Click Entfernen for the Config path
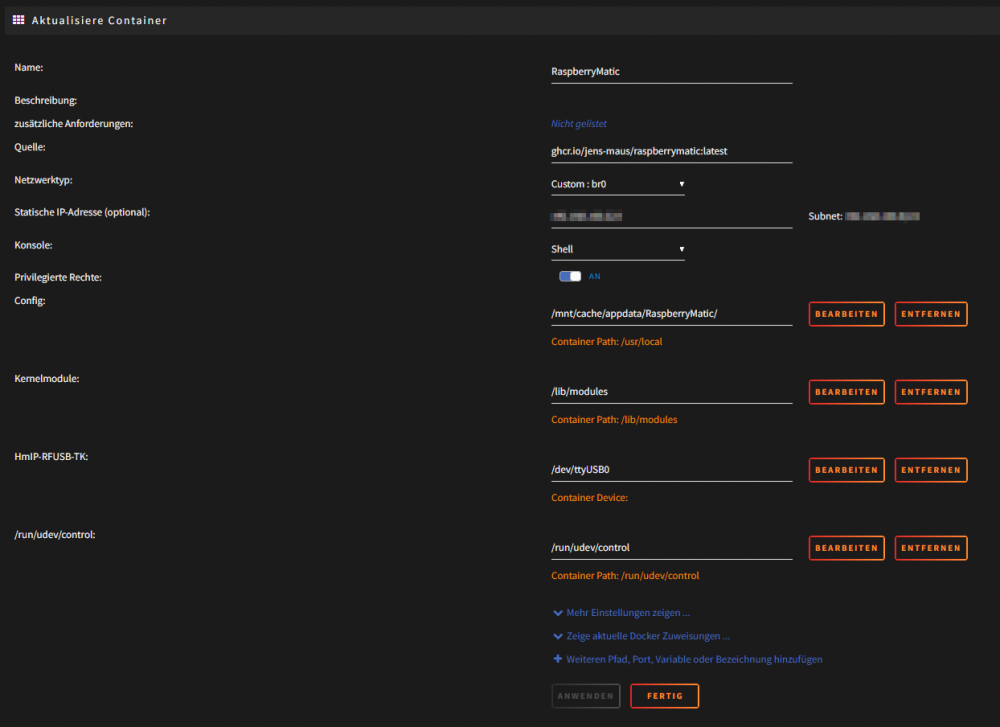Viewport: 1000px width, 727px height. (x=930, y=314)
